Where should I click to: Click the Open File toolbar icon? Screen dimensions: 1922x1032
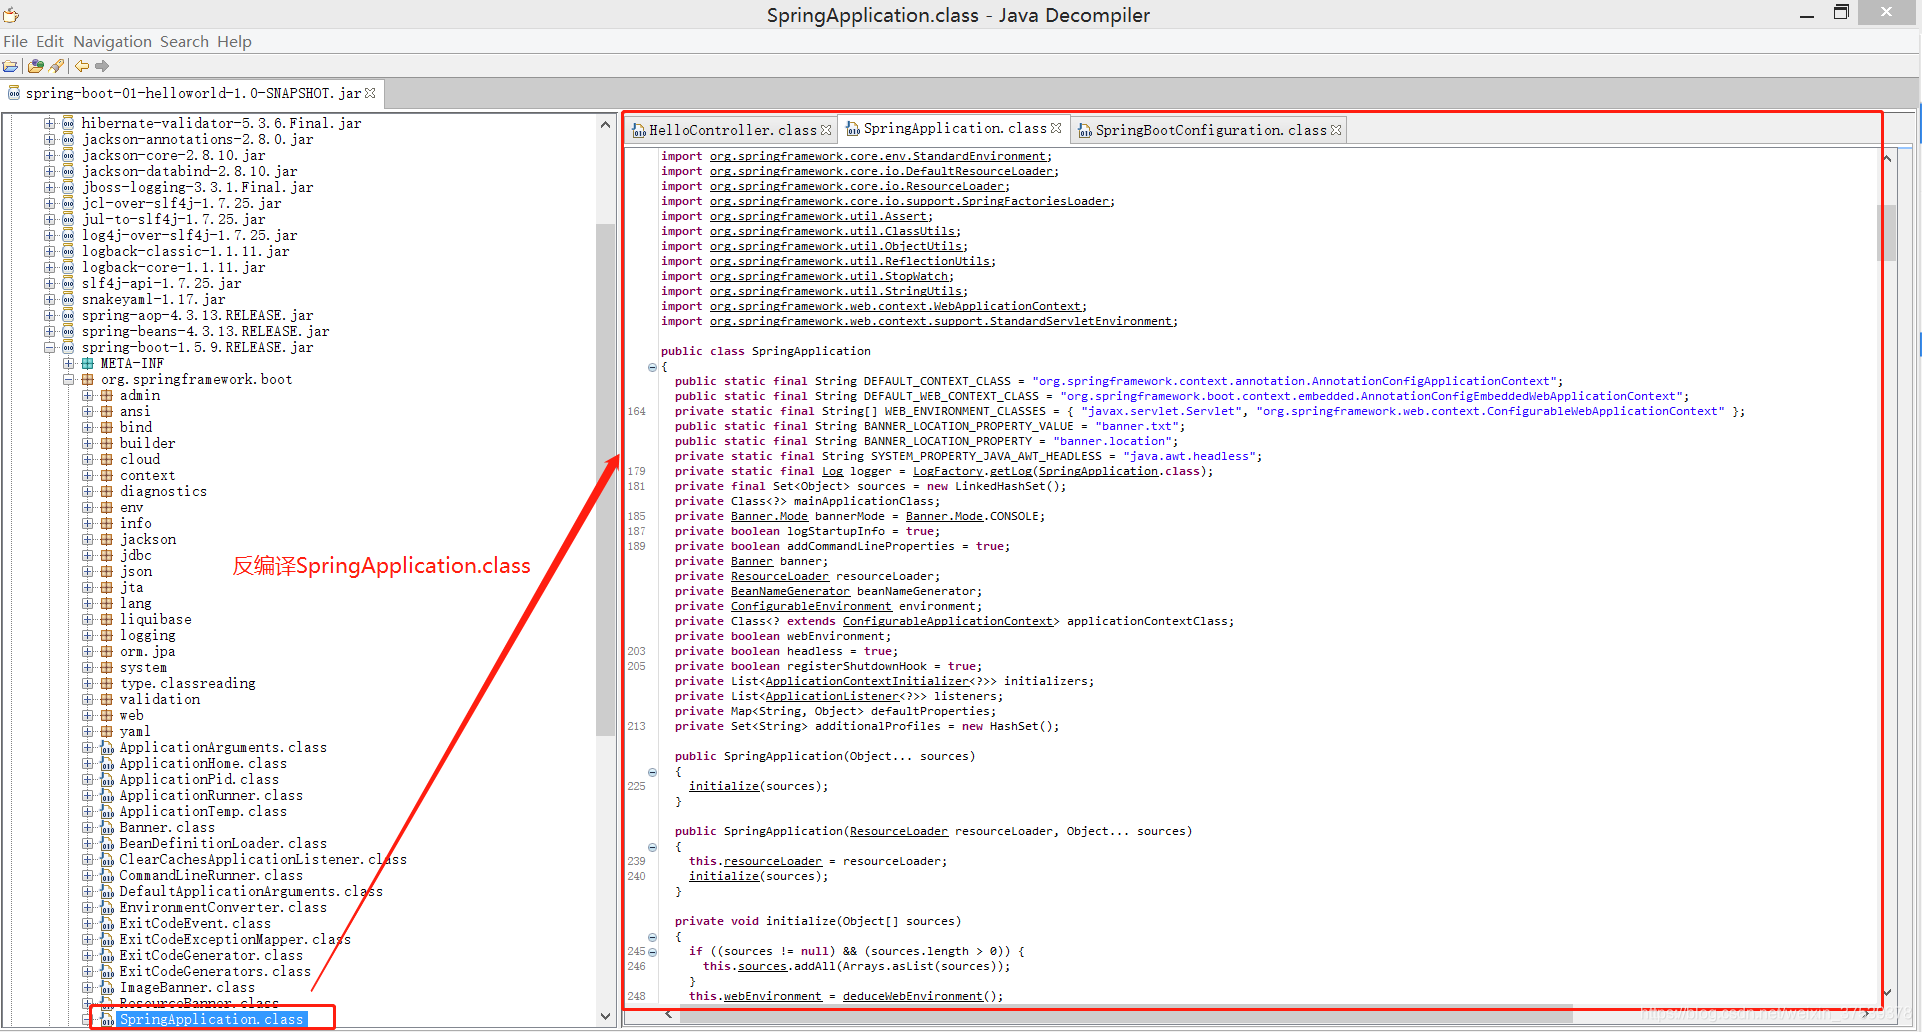pyautogui.click(x=11, y=66)
